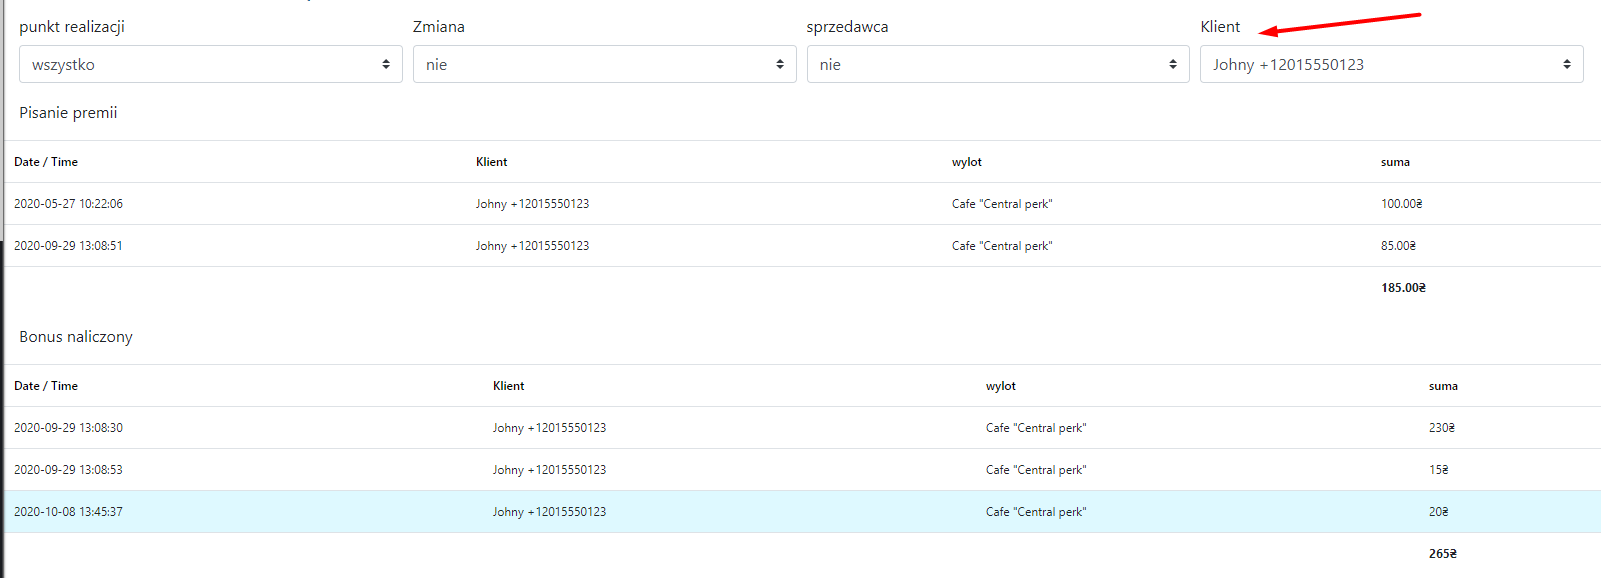Click the Bonus naliczony section heading
Image resolution: width=1601 pixels, height=578 pixels.
click(x=76, y=337)
